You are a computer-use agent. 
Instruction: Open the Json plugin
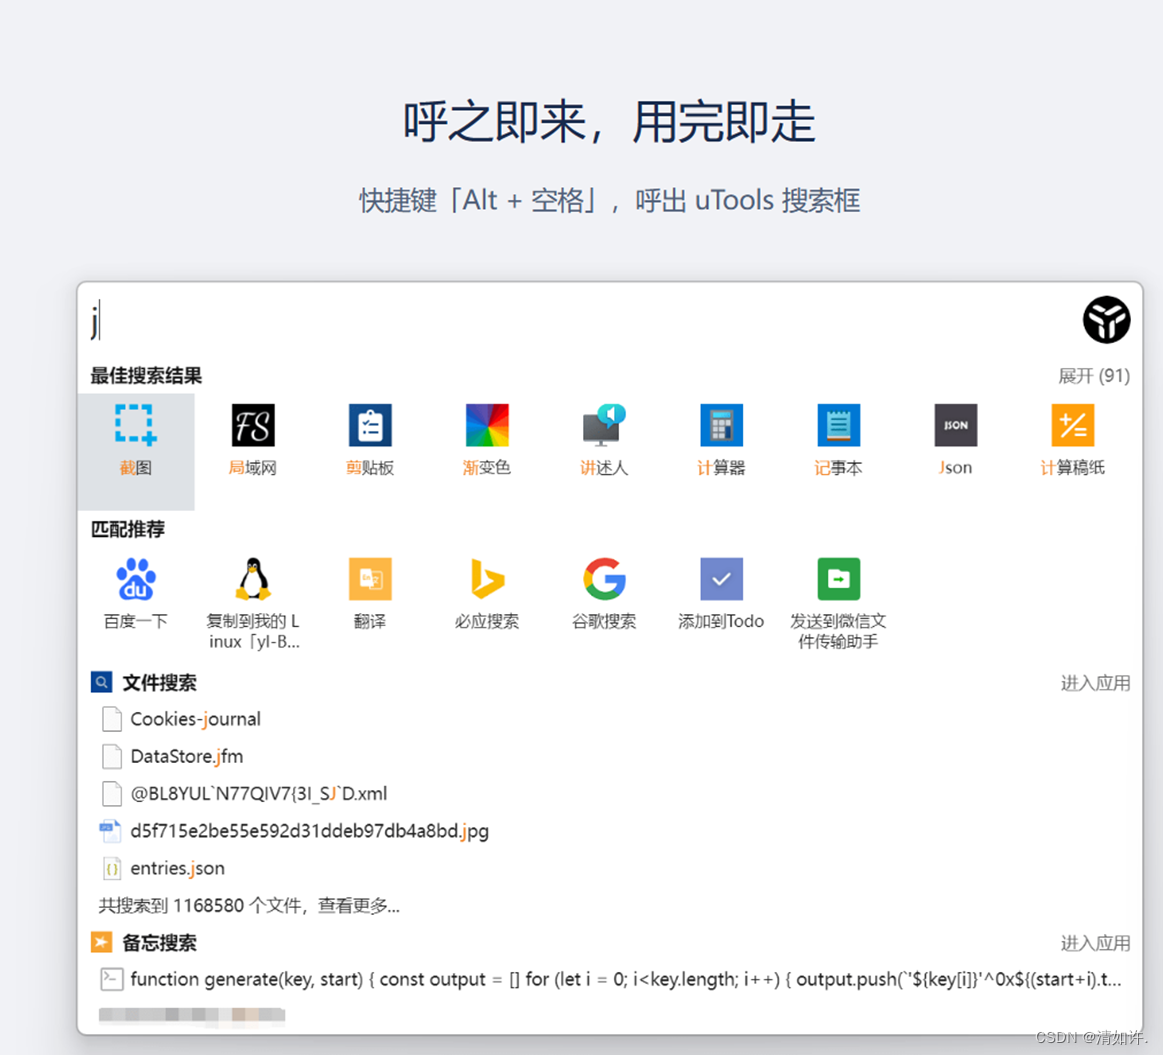pos(955,441)
